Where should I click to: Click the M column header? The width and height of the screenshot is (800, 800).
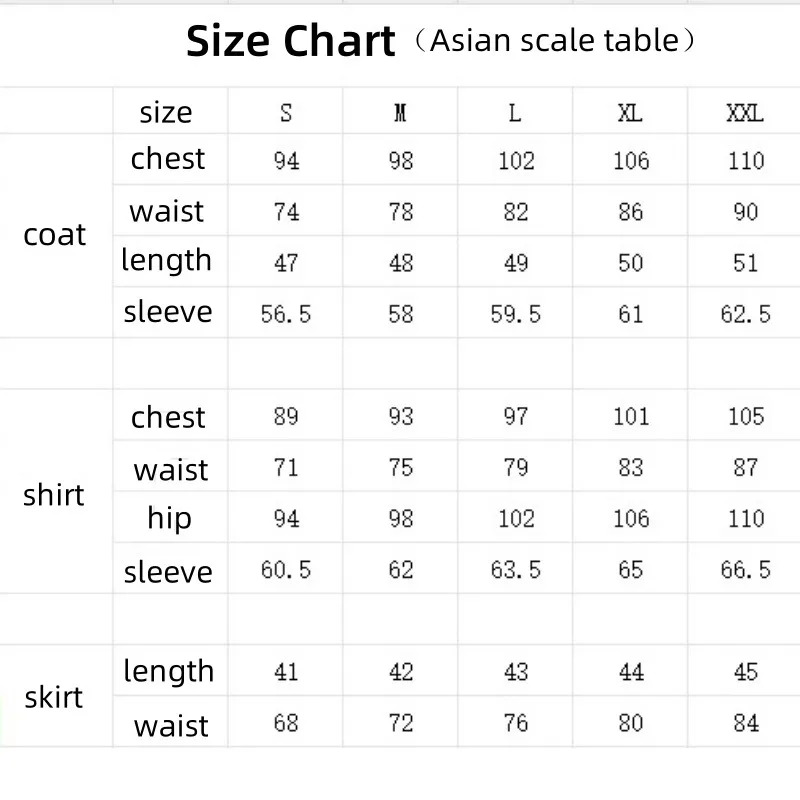(x=401, y=113)
